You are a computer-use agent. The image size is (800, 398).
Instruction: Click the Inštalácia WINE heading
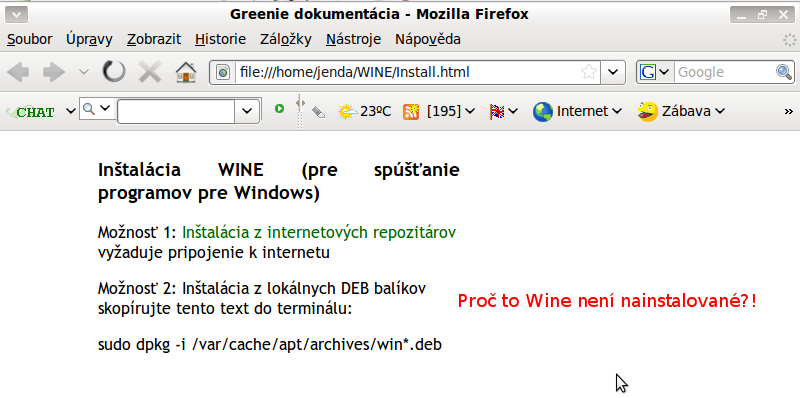[x=279, y=182]
